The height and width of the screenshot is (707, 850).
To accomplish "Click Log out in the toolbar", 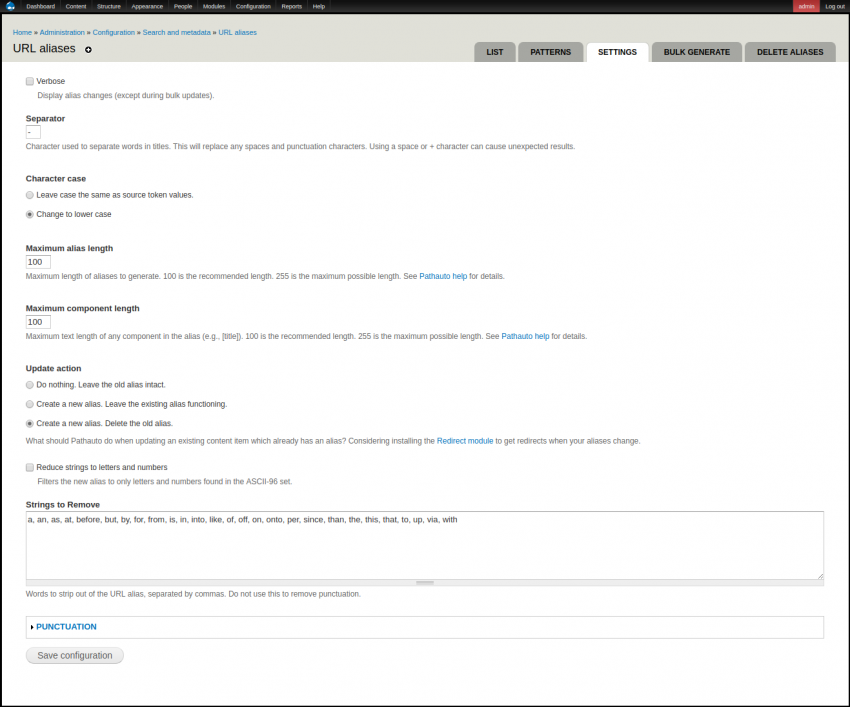I will (834, 6).
